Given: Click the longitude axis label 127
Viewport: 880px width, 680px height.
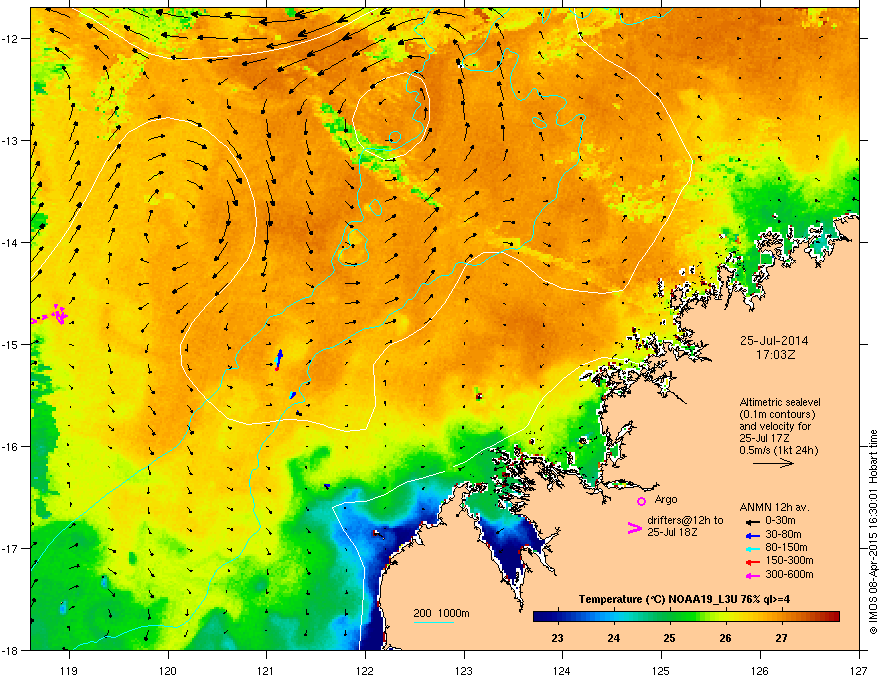Looking at the screenshot, I should pos(859,670).
